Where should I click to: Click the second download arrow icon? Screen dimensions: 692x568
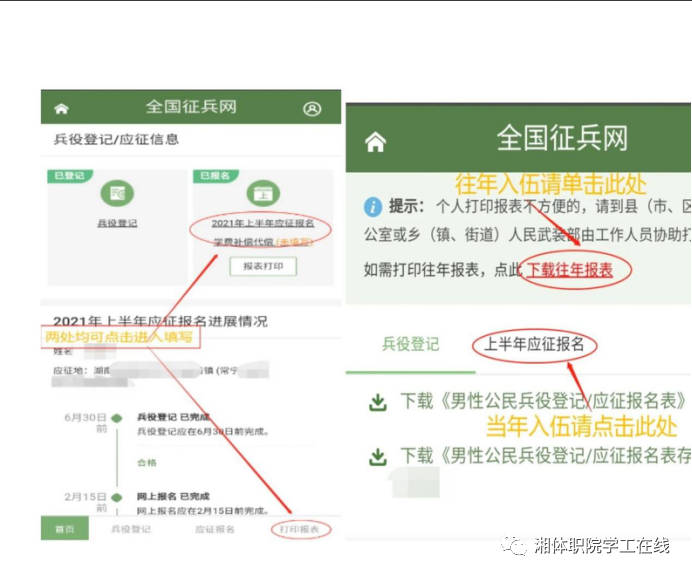coord(378,457)
